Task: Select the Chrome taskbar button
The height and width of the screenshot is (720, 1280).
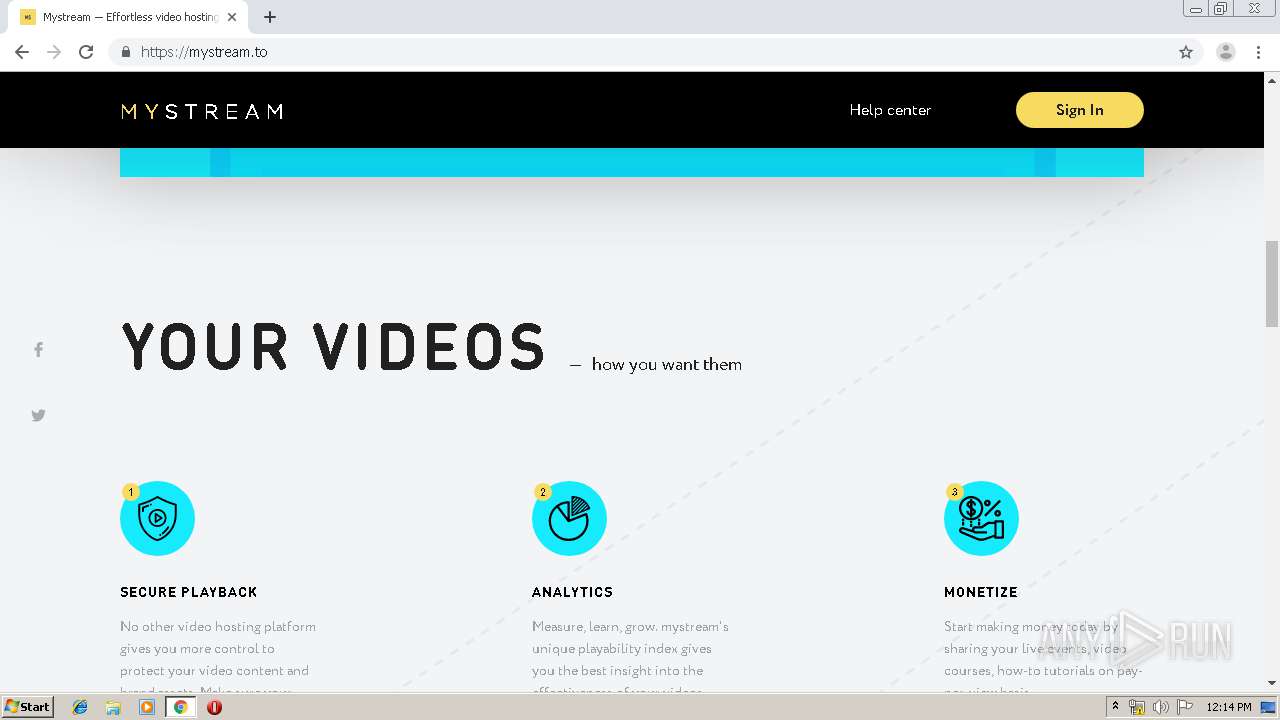Action: [x=180, y=707]
